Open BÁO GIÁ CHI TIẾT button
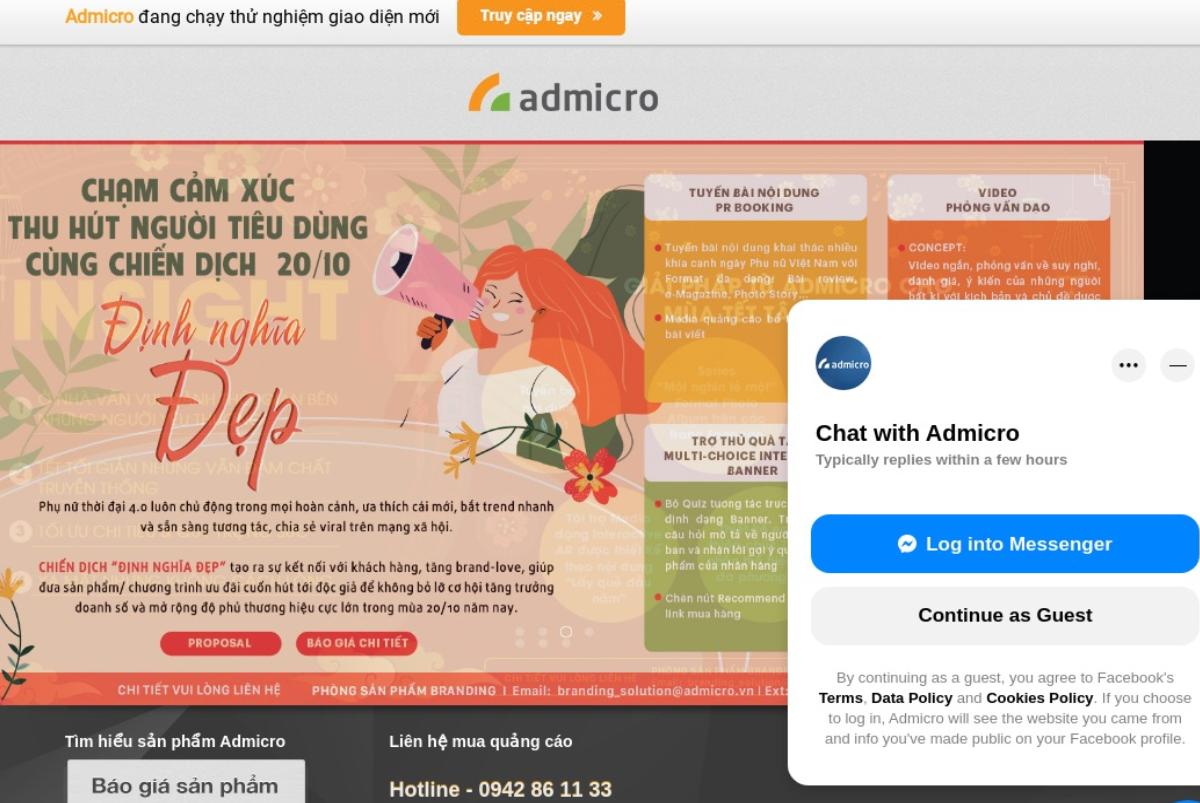 point(357,643)
